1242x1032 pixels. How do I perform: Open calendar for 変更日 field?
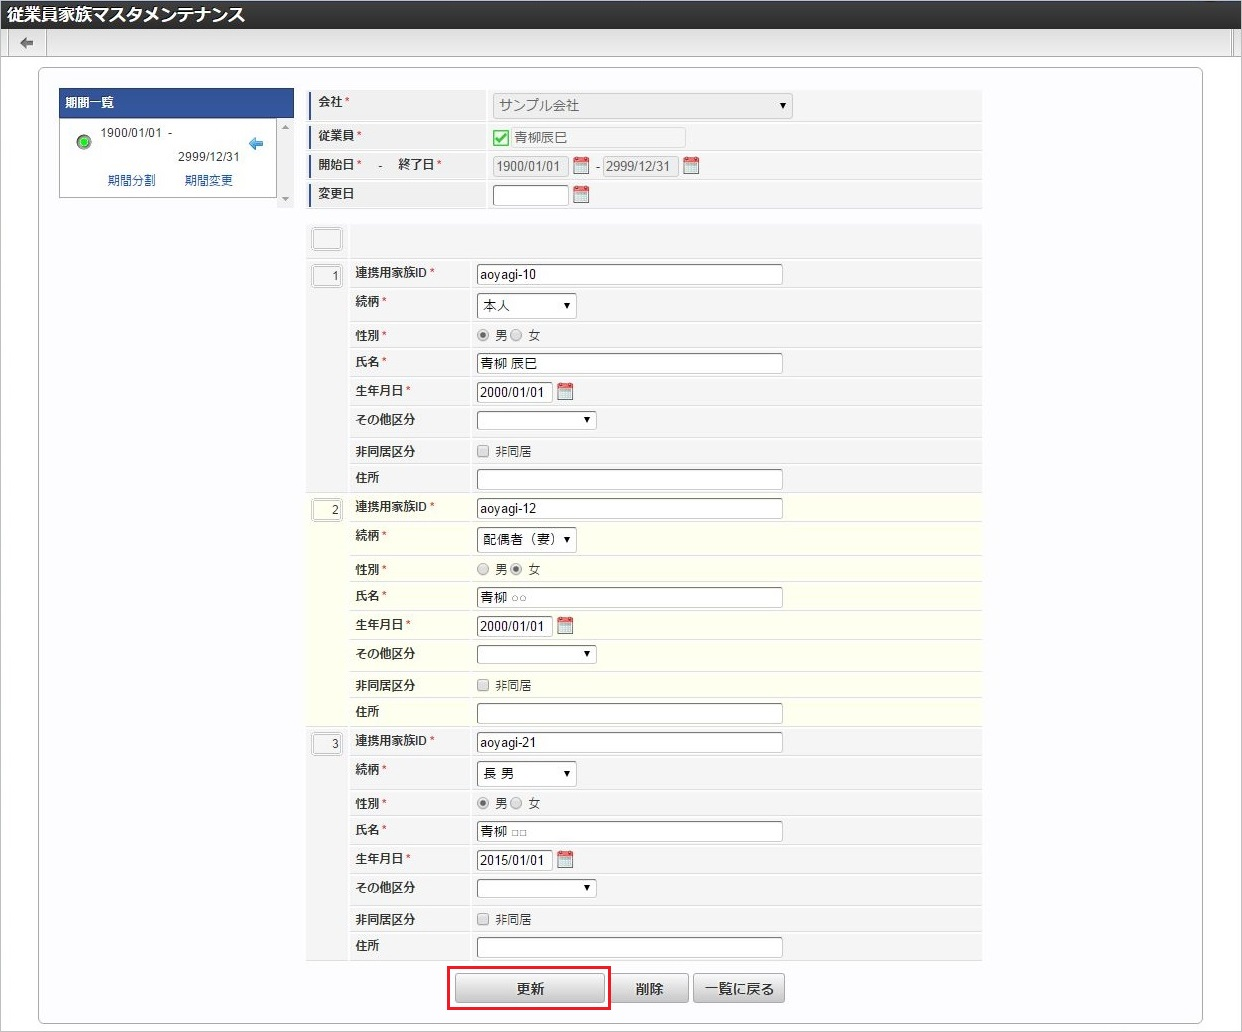(581, 195)
